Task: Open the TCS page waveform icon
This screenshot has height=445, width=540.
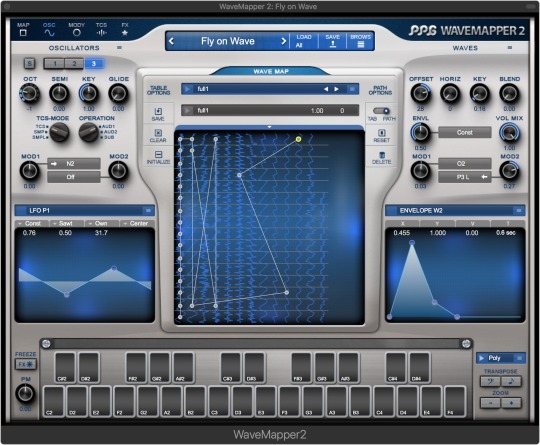Action: point(101,33)
